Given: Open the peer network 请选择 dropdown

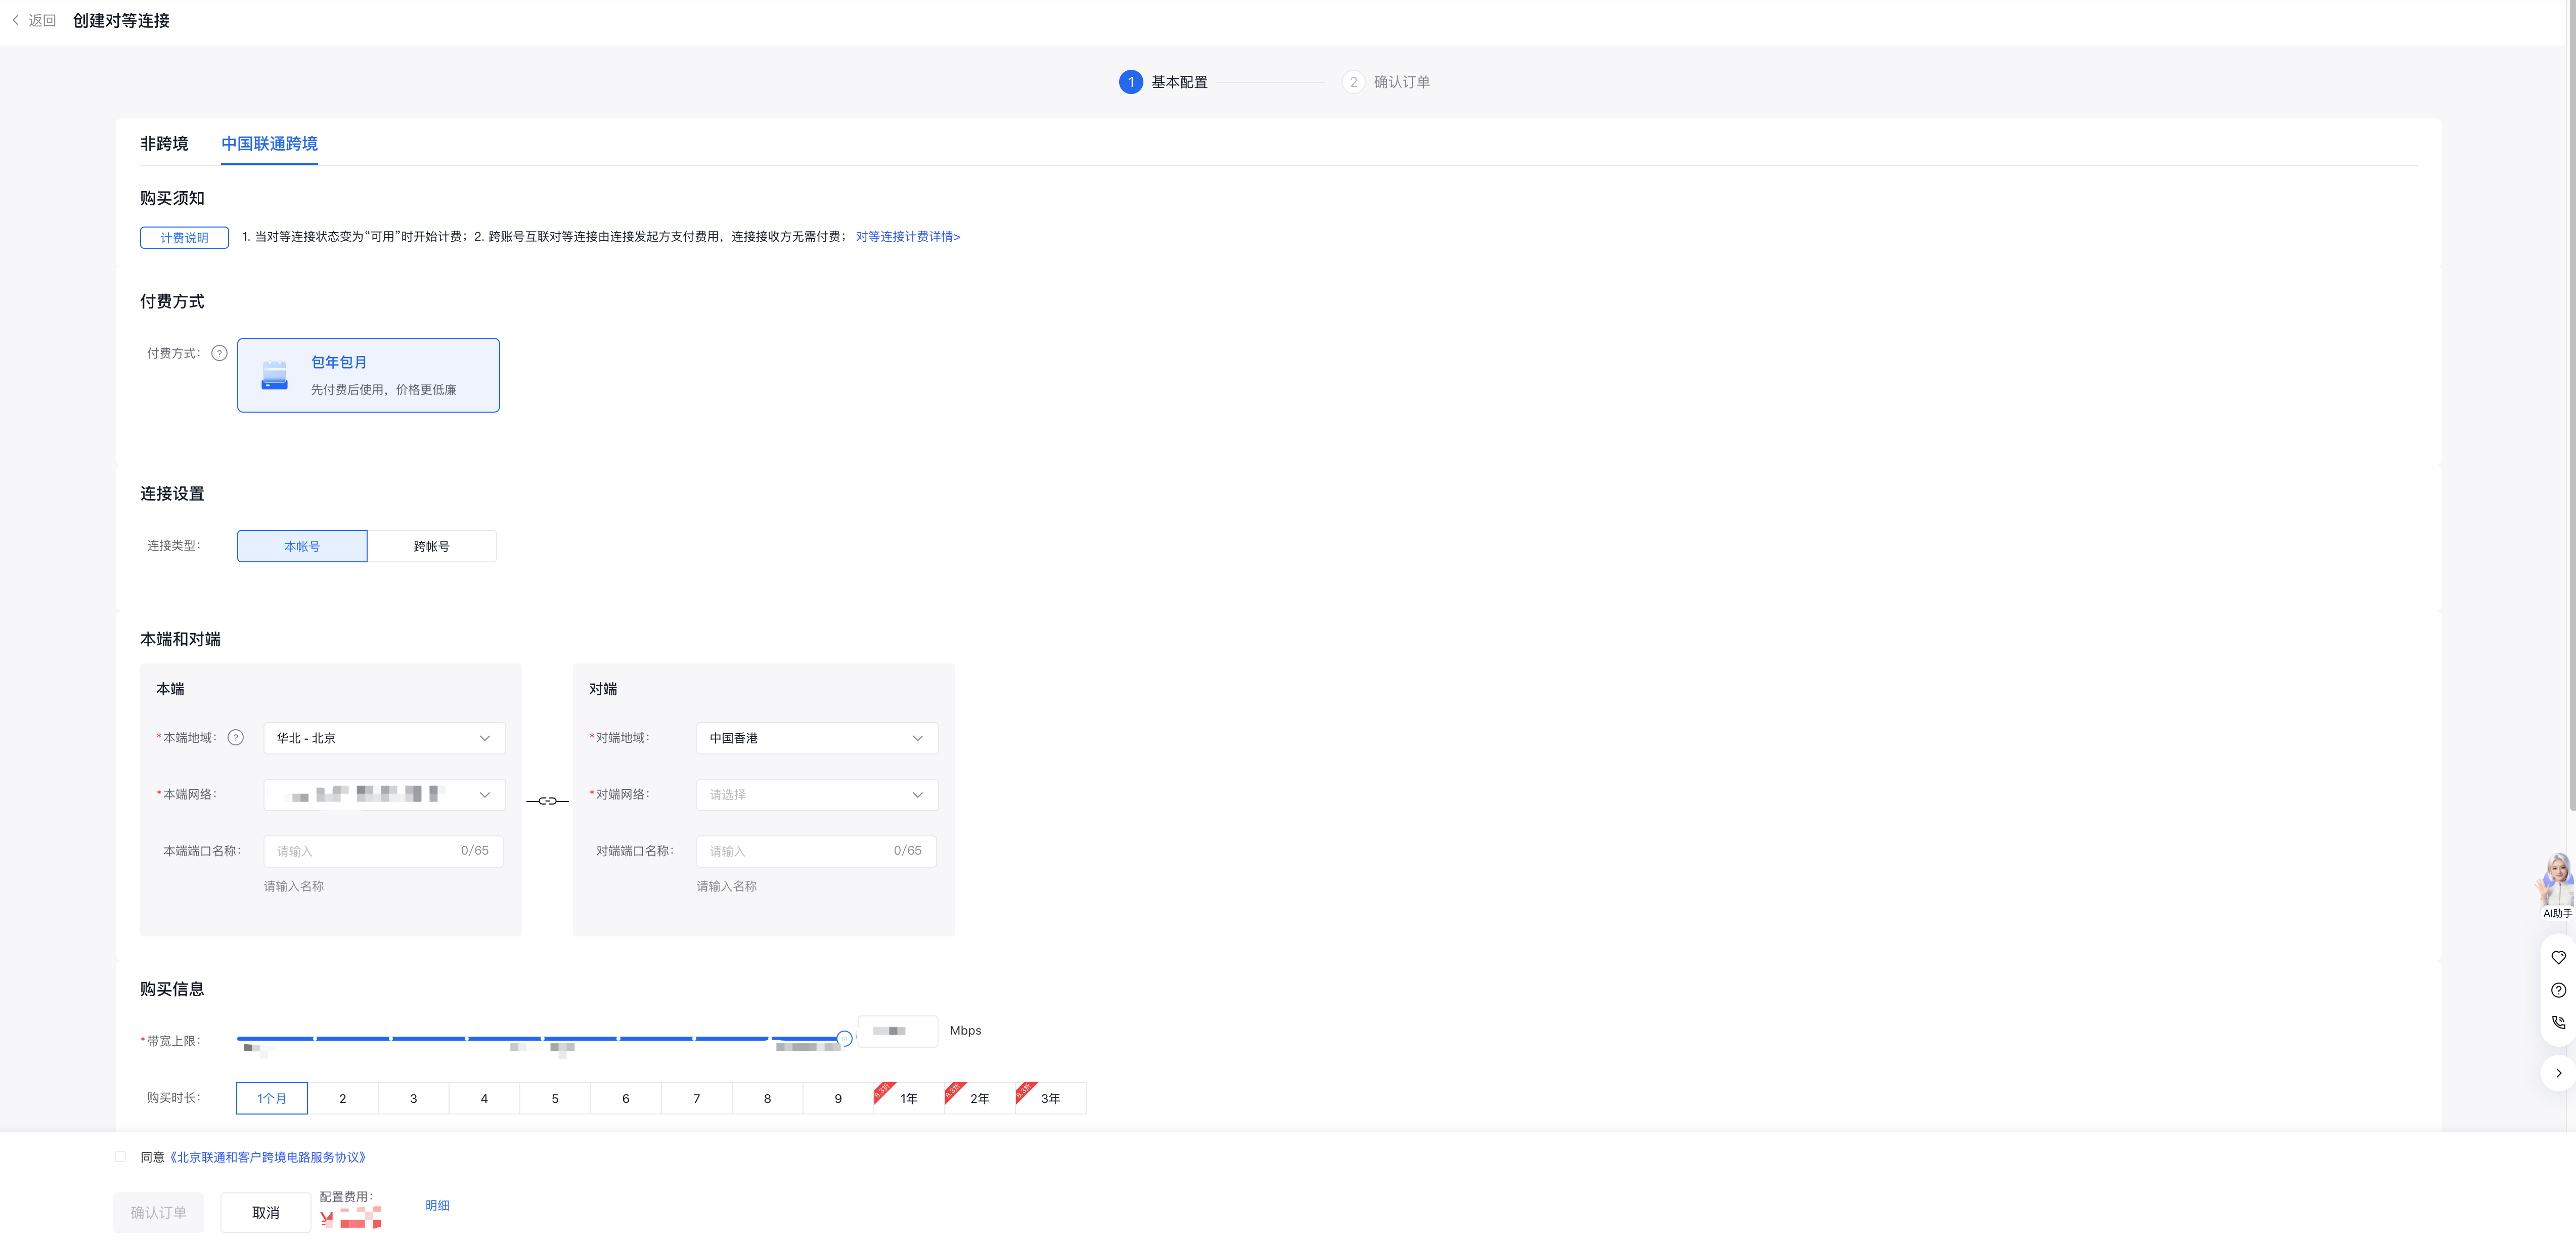Looking at the screenshot, I should click(817, 794).
